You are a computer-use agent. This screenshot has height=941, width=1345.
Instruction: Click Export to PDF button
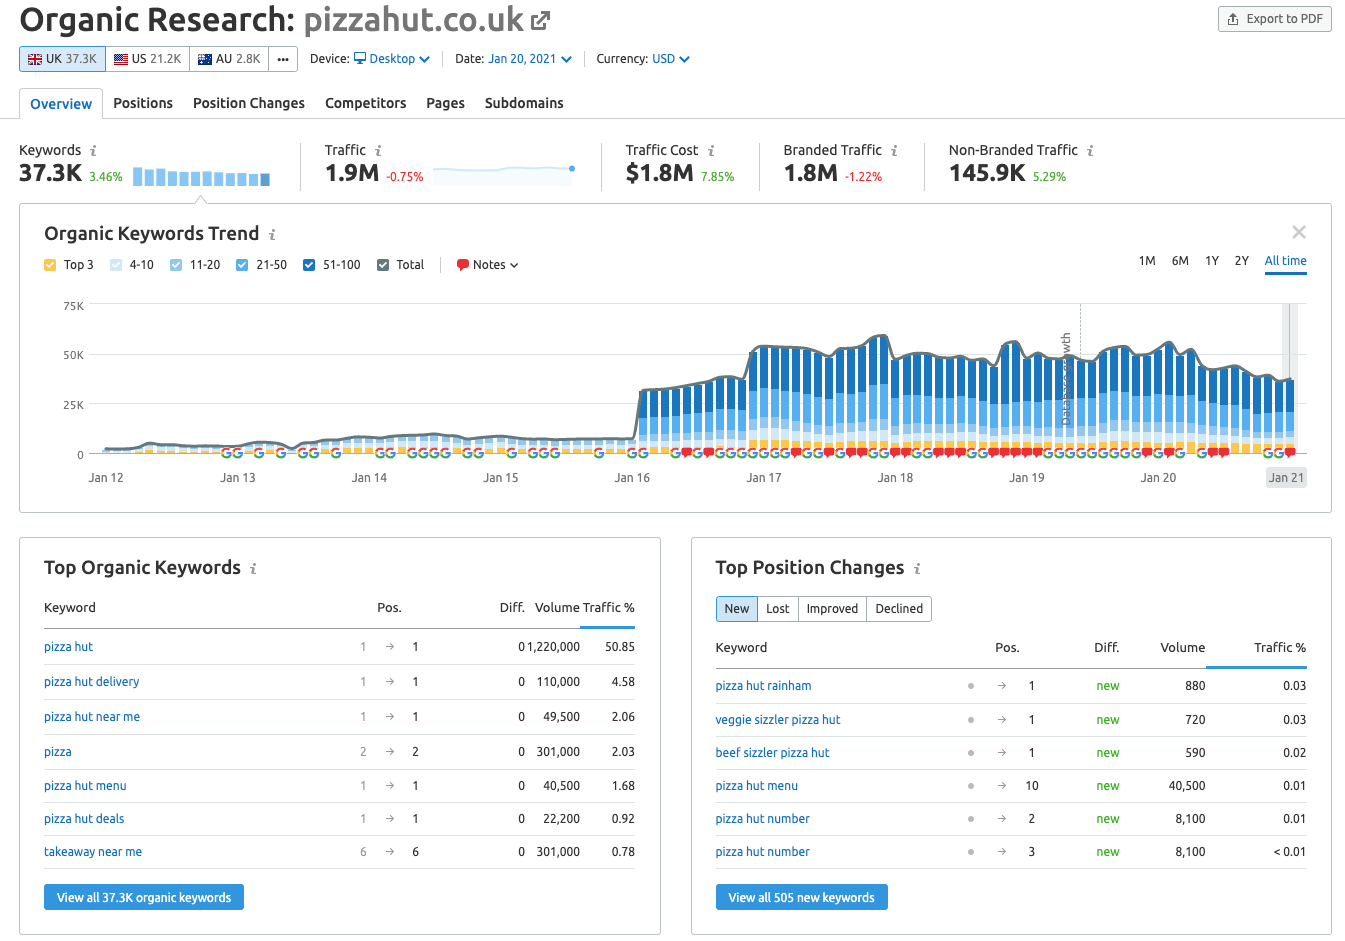(x=1275, y=19)
